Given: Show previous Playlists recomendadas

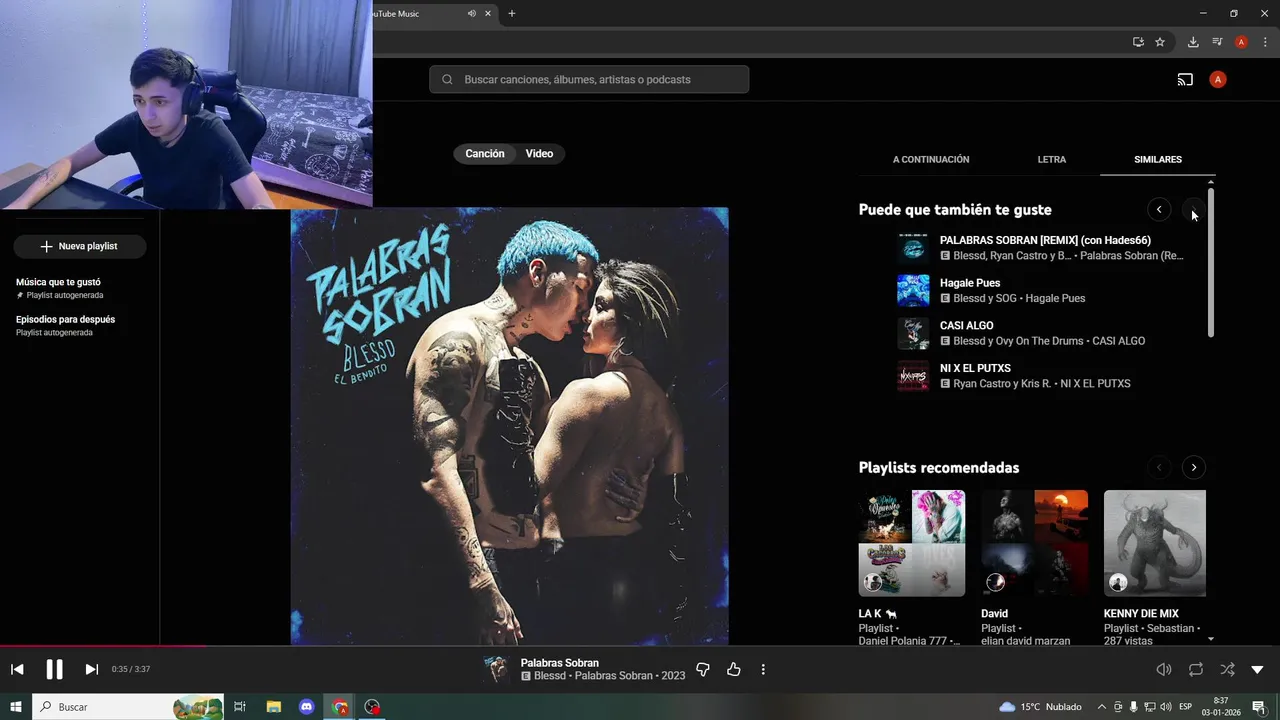Looking at the screenshot, I should click(1159, 467).
